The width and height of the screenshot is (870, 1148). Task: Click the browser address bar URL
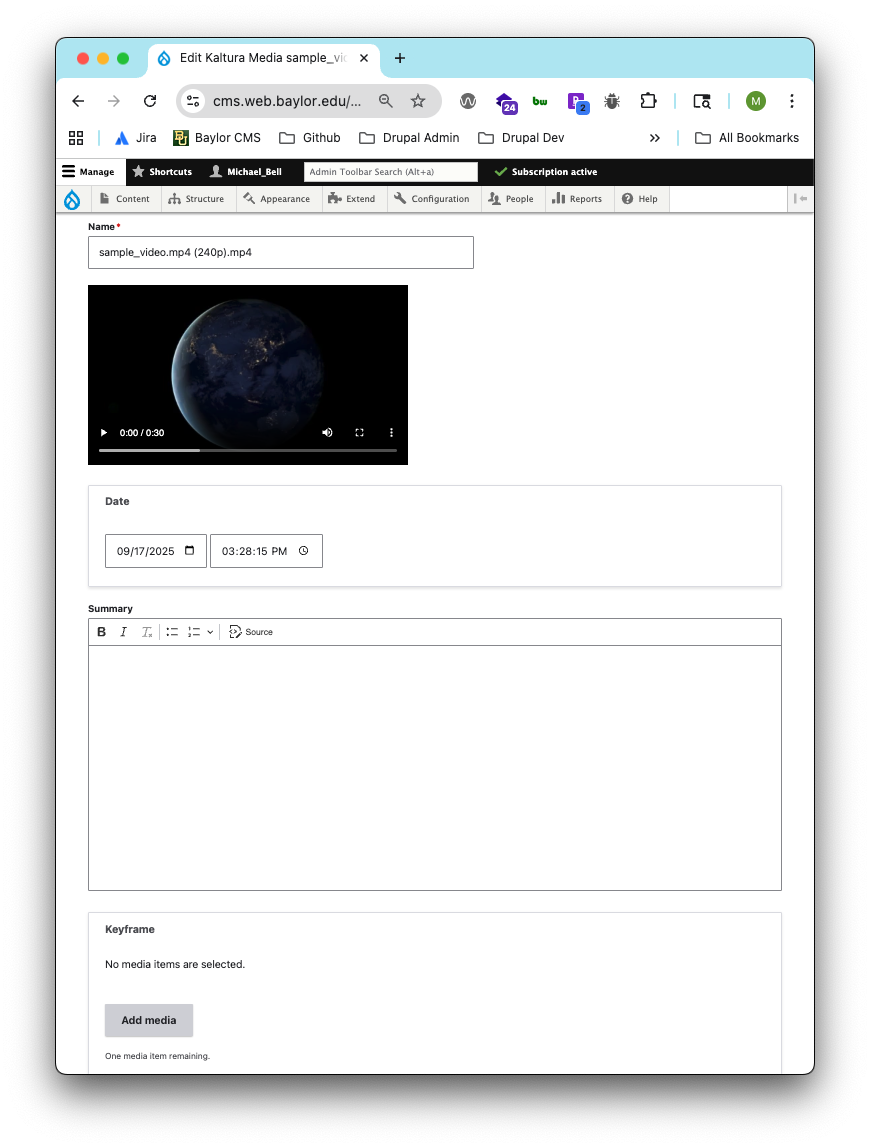286,101
